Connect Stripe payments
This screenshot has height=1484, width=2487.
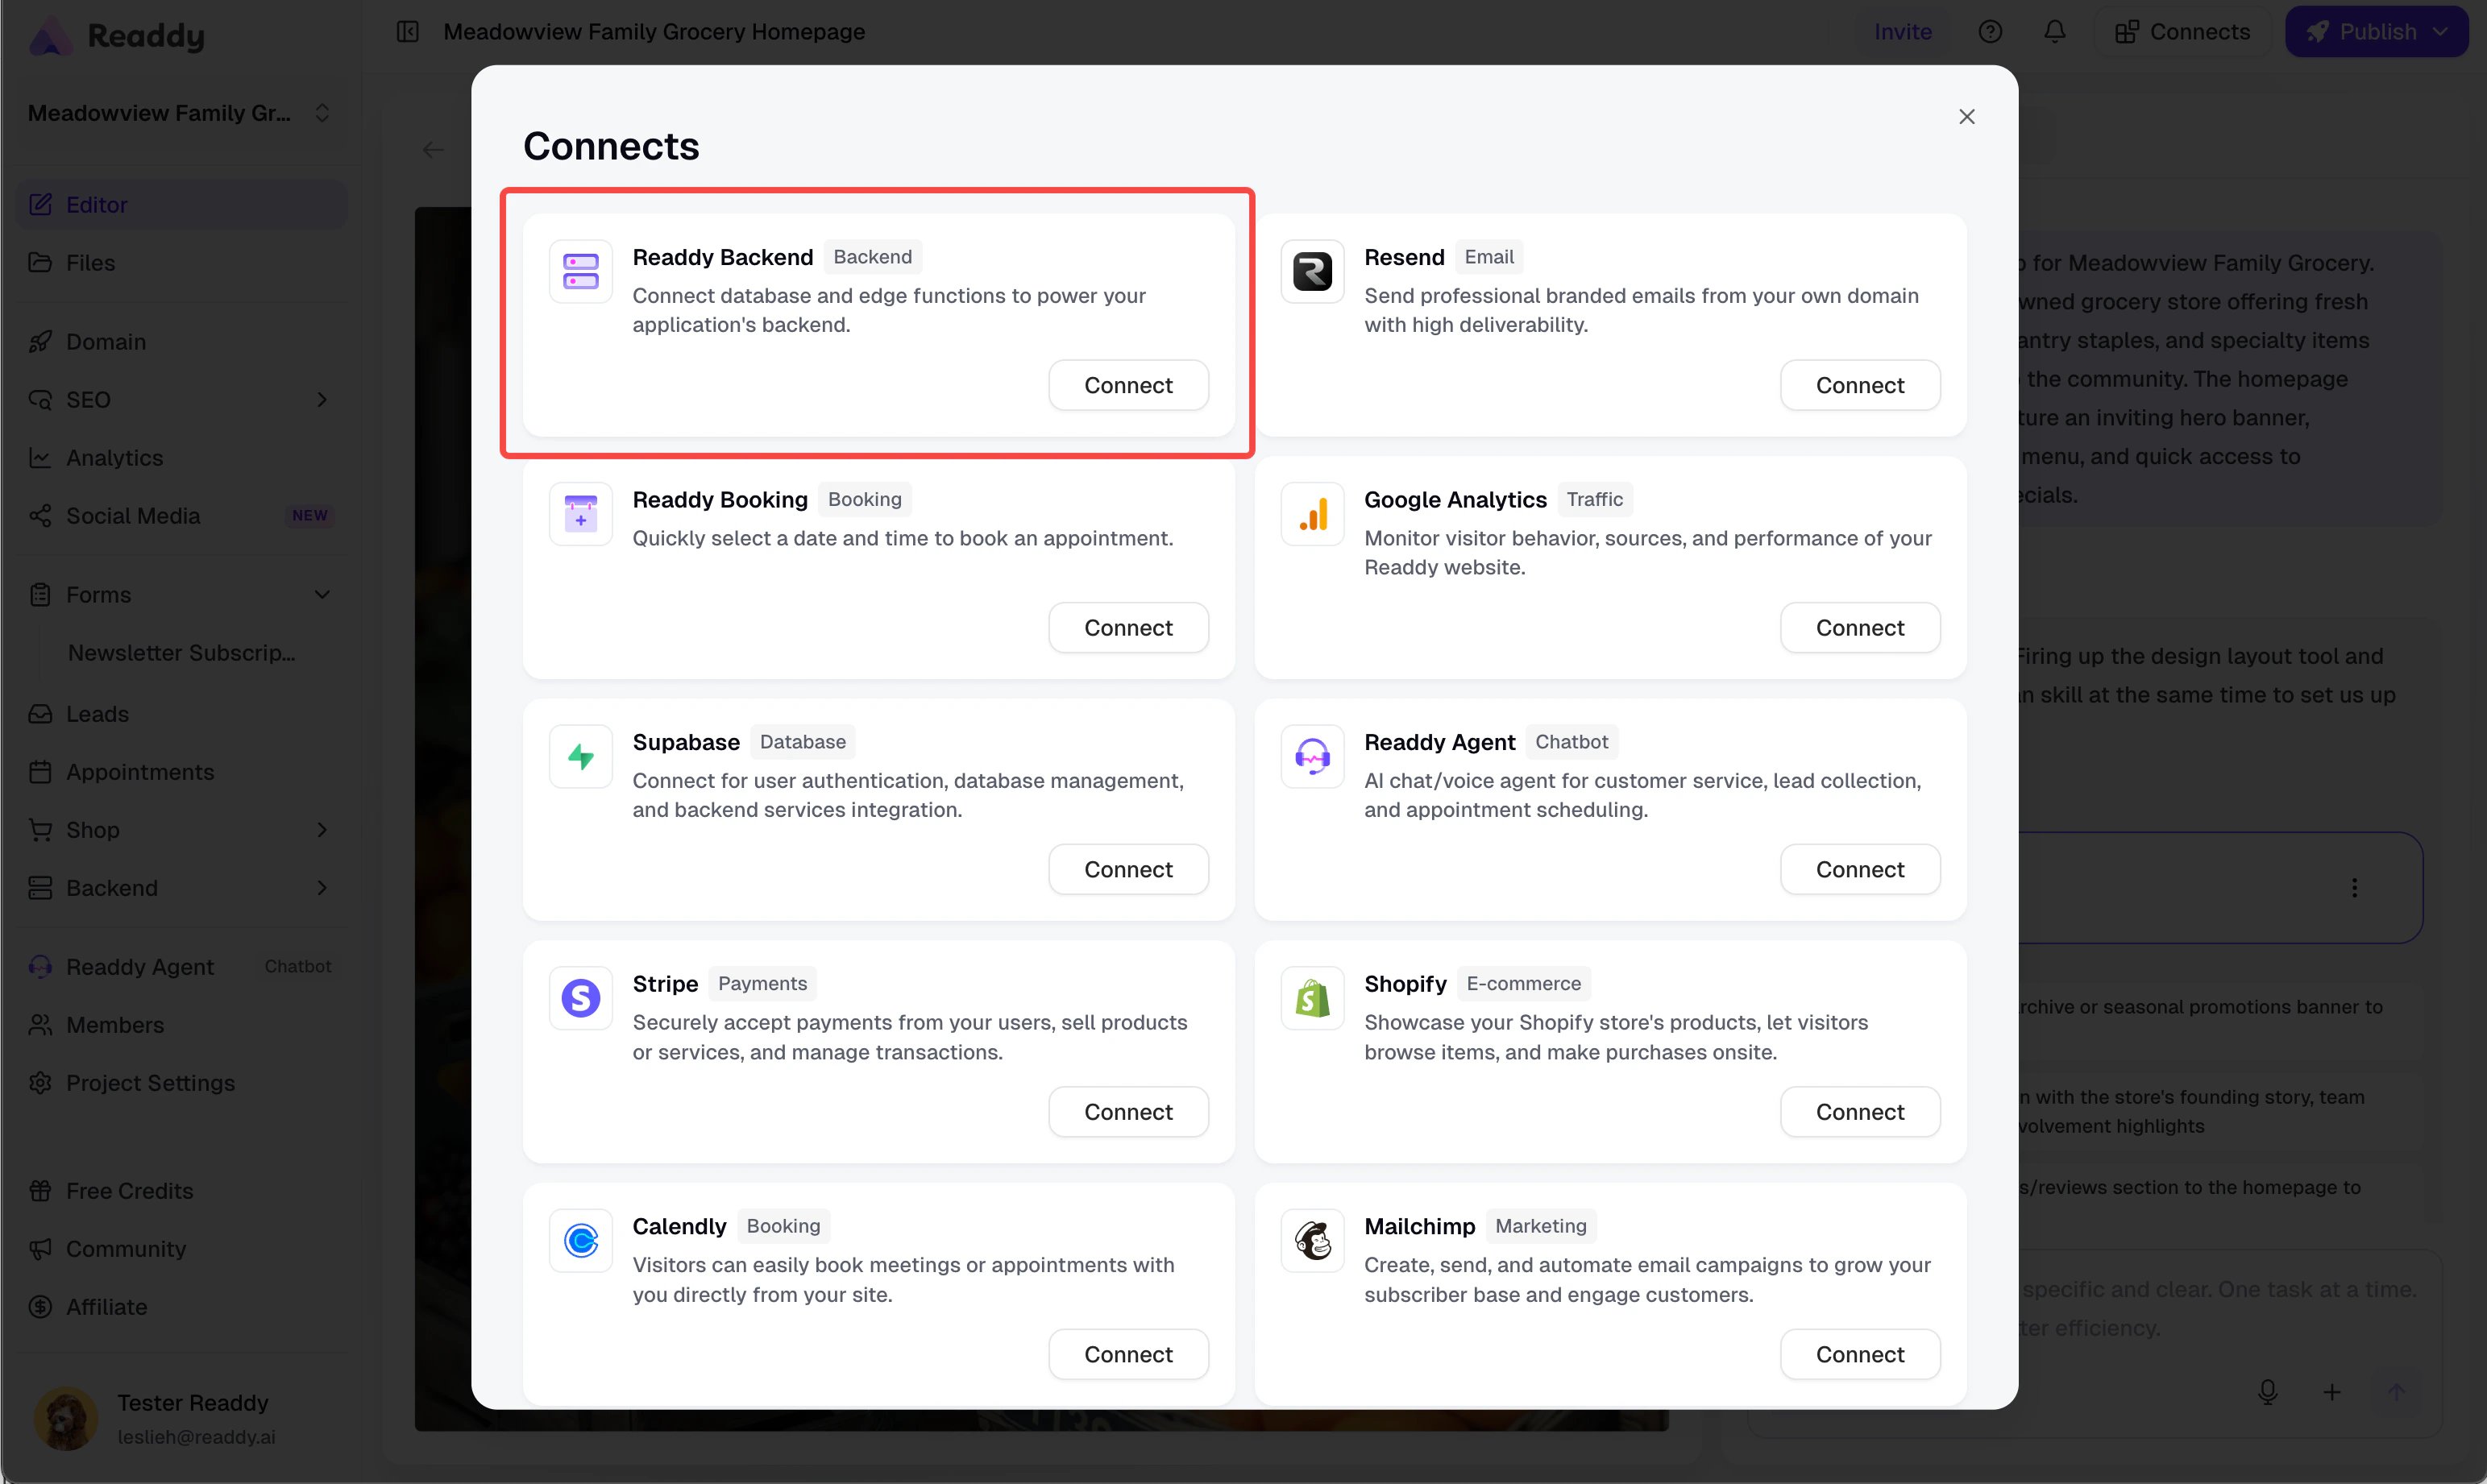(1128, 1112)
